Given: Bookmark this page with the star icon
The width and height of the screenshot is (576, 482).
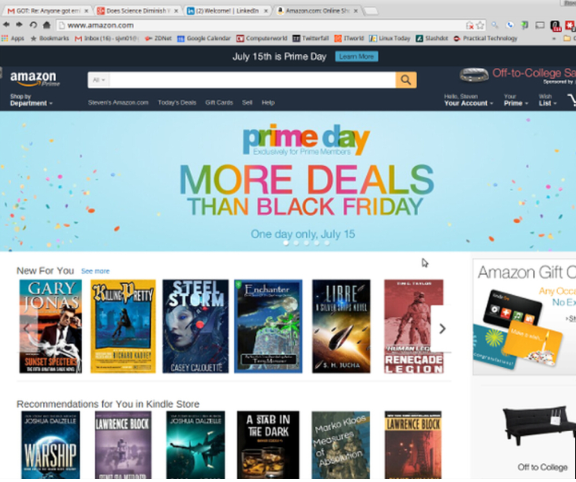Looking at the screenshot, I should (480, 25).
